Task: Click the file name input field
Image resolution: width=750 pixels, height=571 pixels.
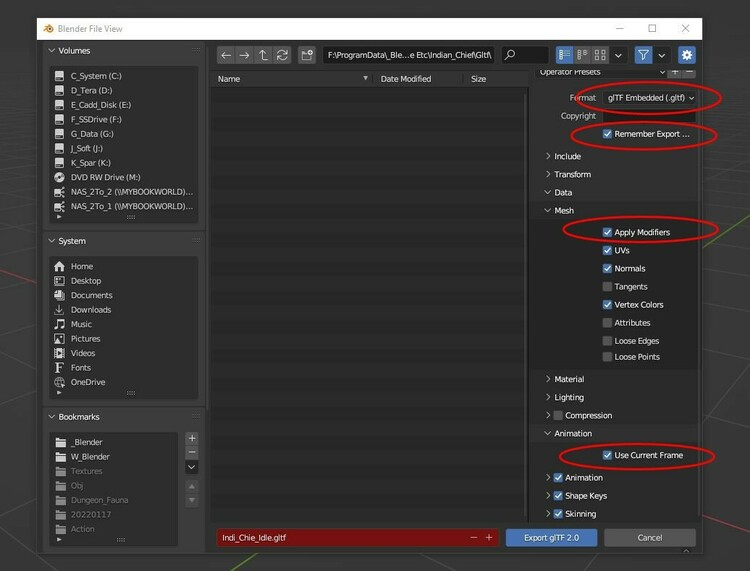Action: coord(342,537)
